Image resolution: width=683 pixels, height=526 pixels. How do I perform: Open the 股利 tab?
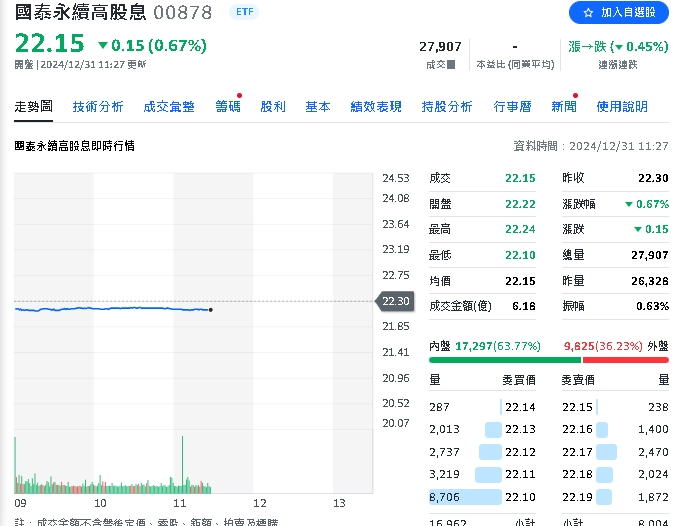pos(273,107)
